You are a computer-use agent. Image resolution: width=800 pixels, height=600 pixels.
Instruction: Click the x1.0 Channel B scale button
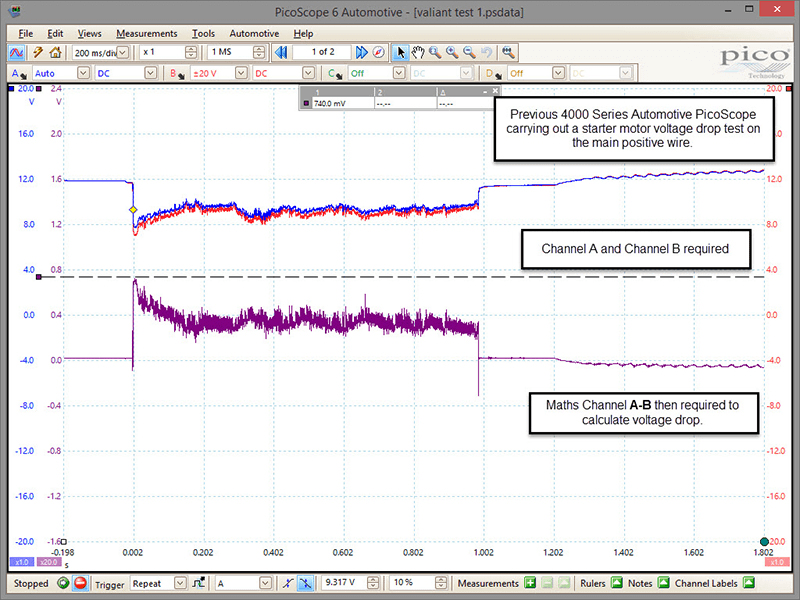777,562
